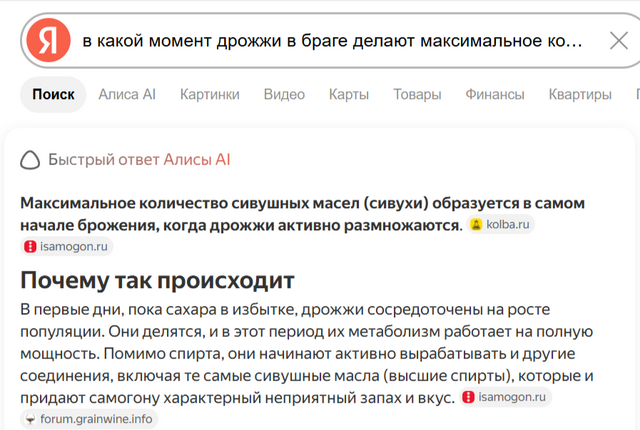Screen dimensions: 640x430
Task: Clear the search query with the X icon
Action: tap(619, 41)
